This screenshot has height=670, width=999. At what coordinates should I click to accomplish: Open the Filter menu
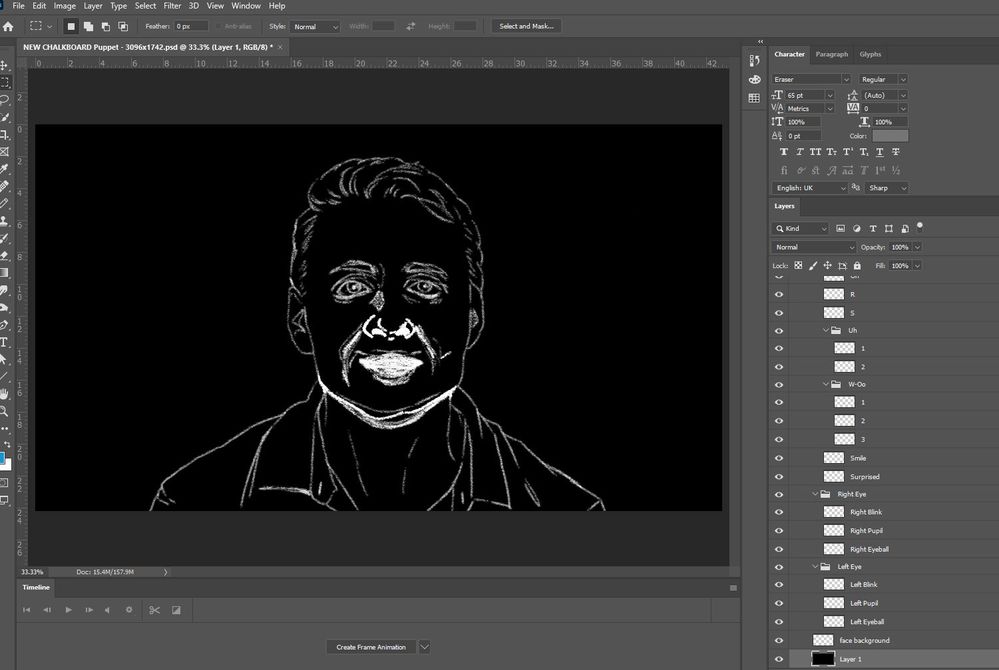(x=172, y=6)
